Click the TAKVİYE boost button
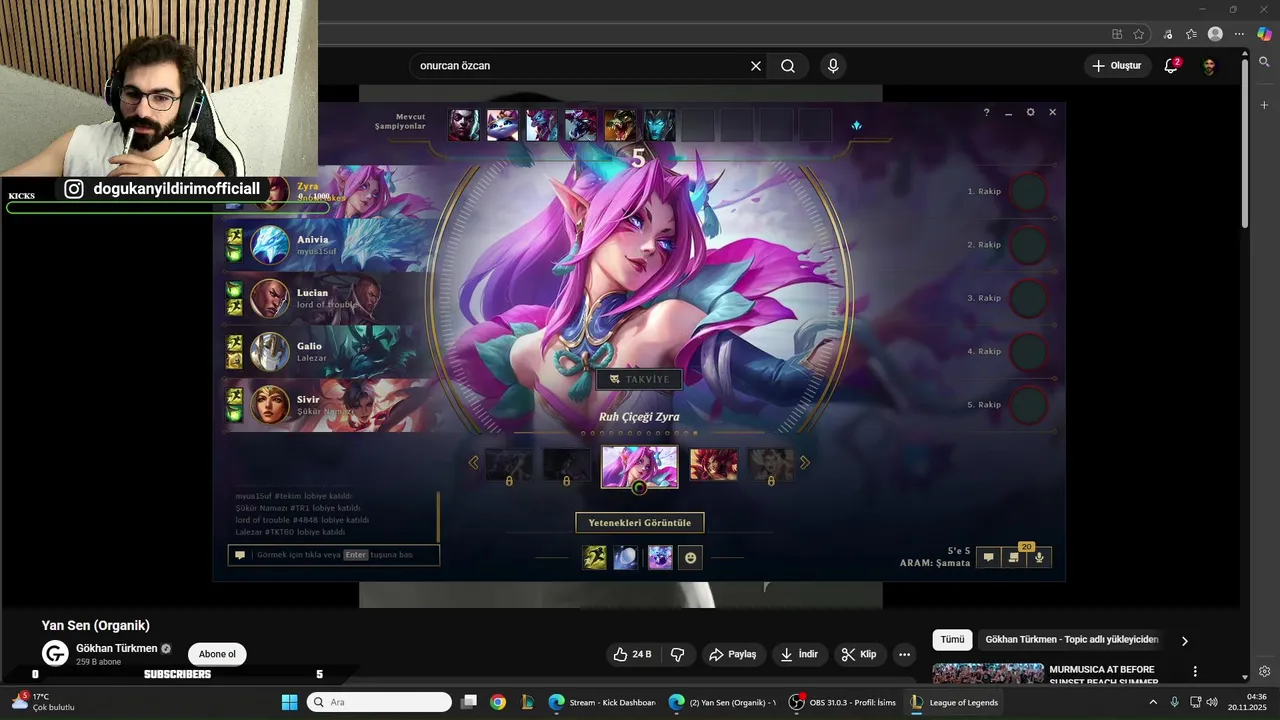This screenshot has height=720, width=1280. [x=640, y=380]
